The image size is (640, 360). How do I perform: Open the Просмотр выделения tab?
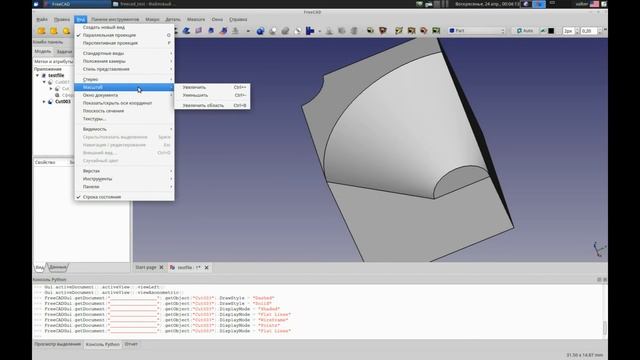tap(58, 344)
